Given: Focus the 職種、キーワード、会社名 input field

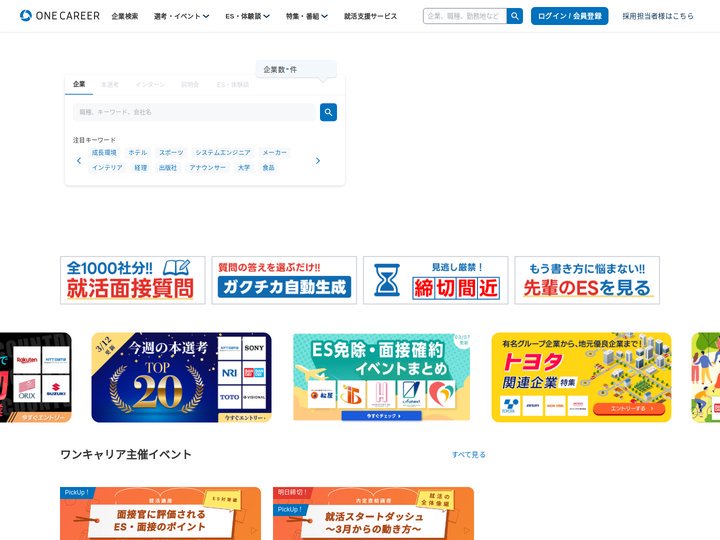Looking at the screenshot, I should pyautogui.click(x=194, y=112).
